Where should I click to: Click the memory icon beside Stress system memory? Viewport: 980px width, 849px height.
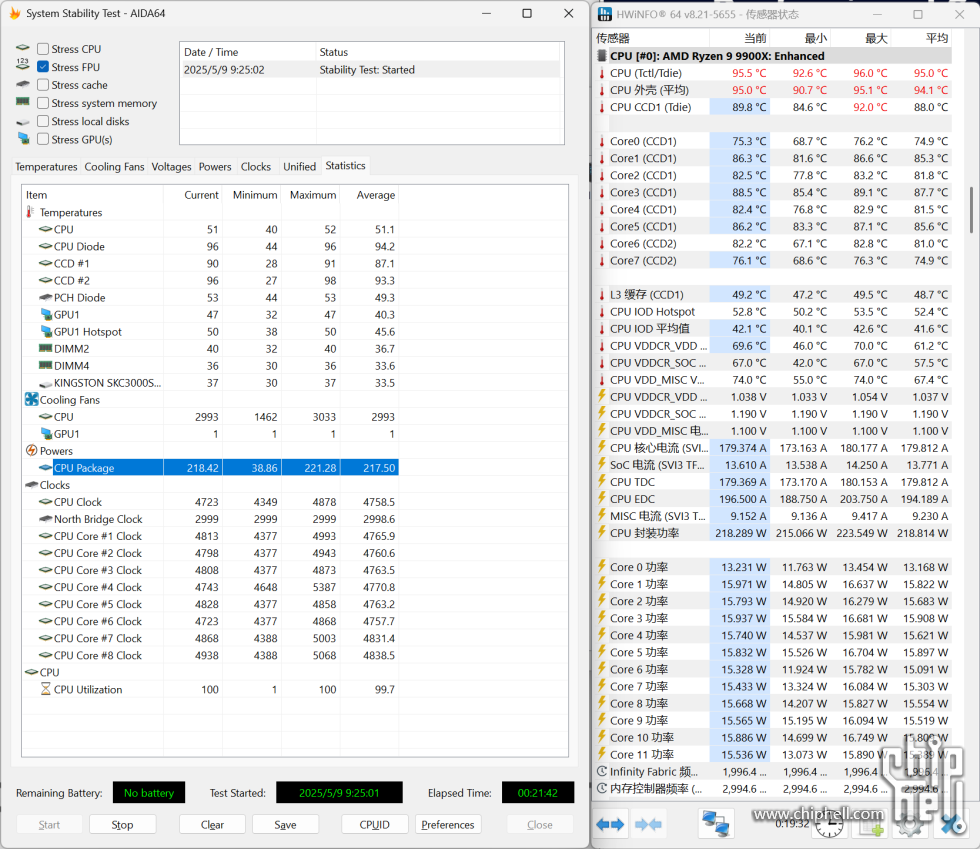23,101
